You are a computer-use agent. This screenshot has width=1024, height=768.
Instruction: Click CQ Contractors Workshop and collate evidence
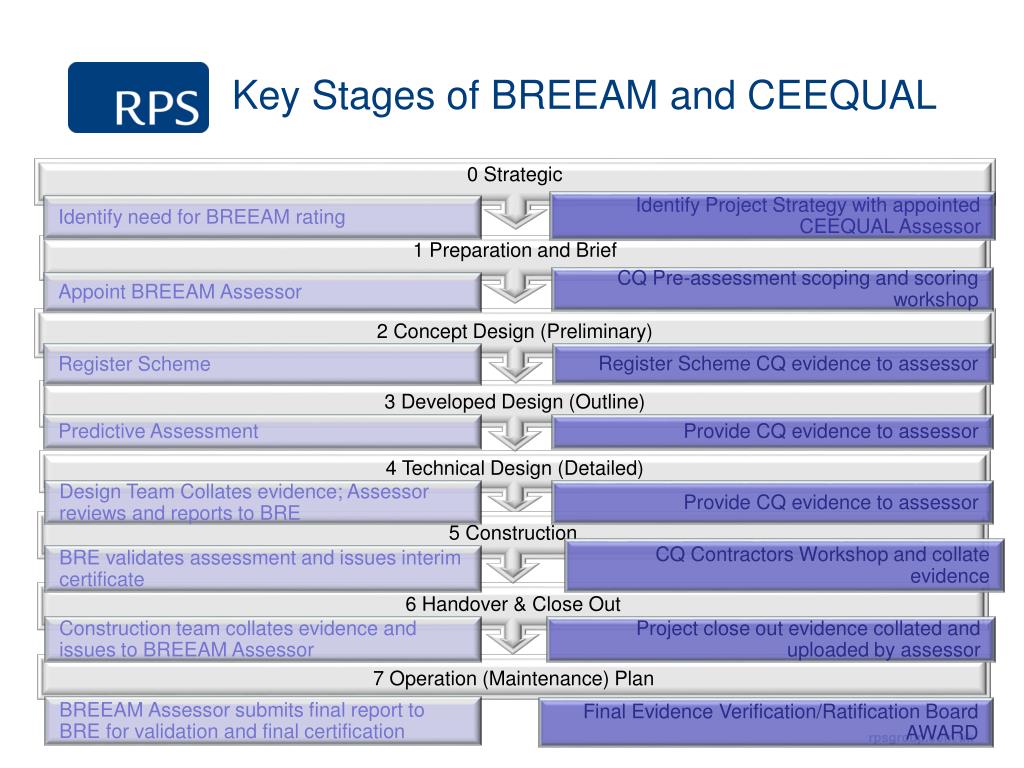tap(784, 566)
